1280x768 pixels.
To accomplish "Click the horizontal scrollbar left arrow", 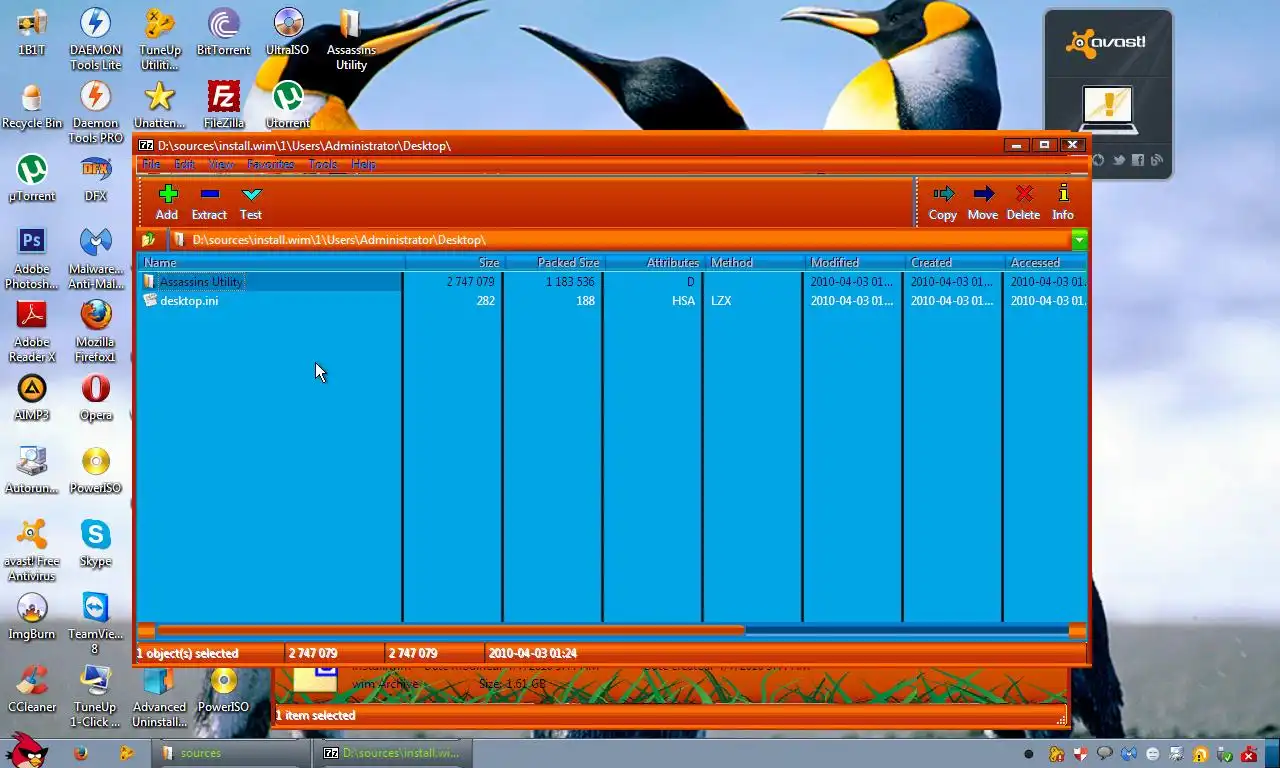I will coord(146,631).
